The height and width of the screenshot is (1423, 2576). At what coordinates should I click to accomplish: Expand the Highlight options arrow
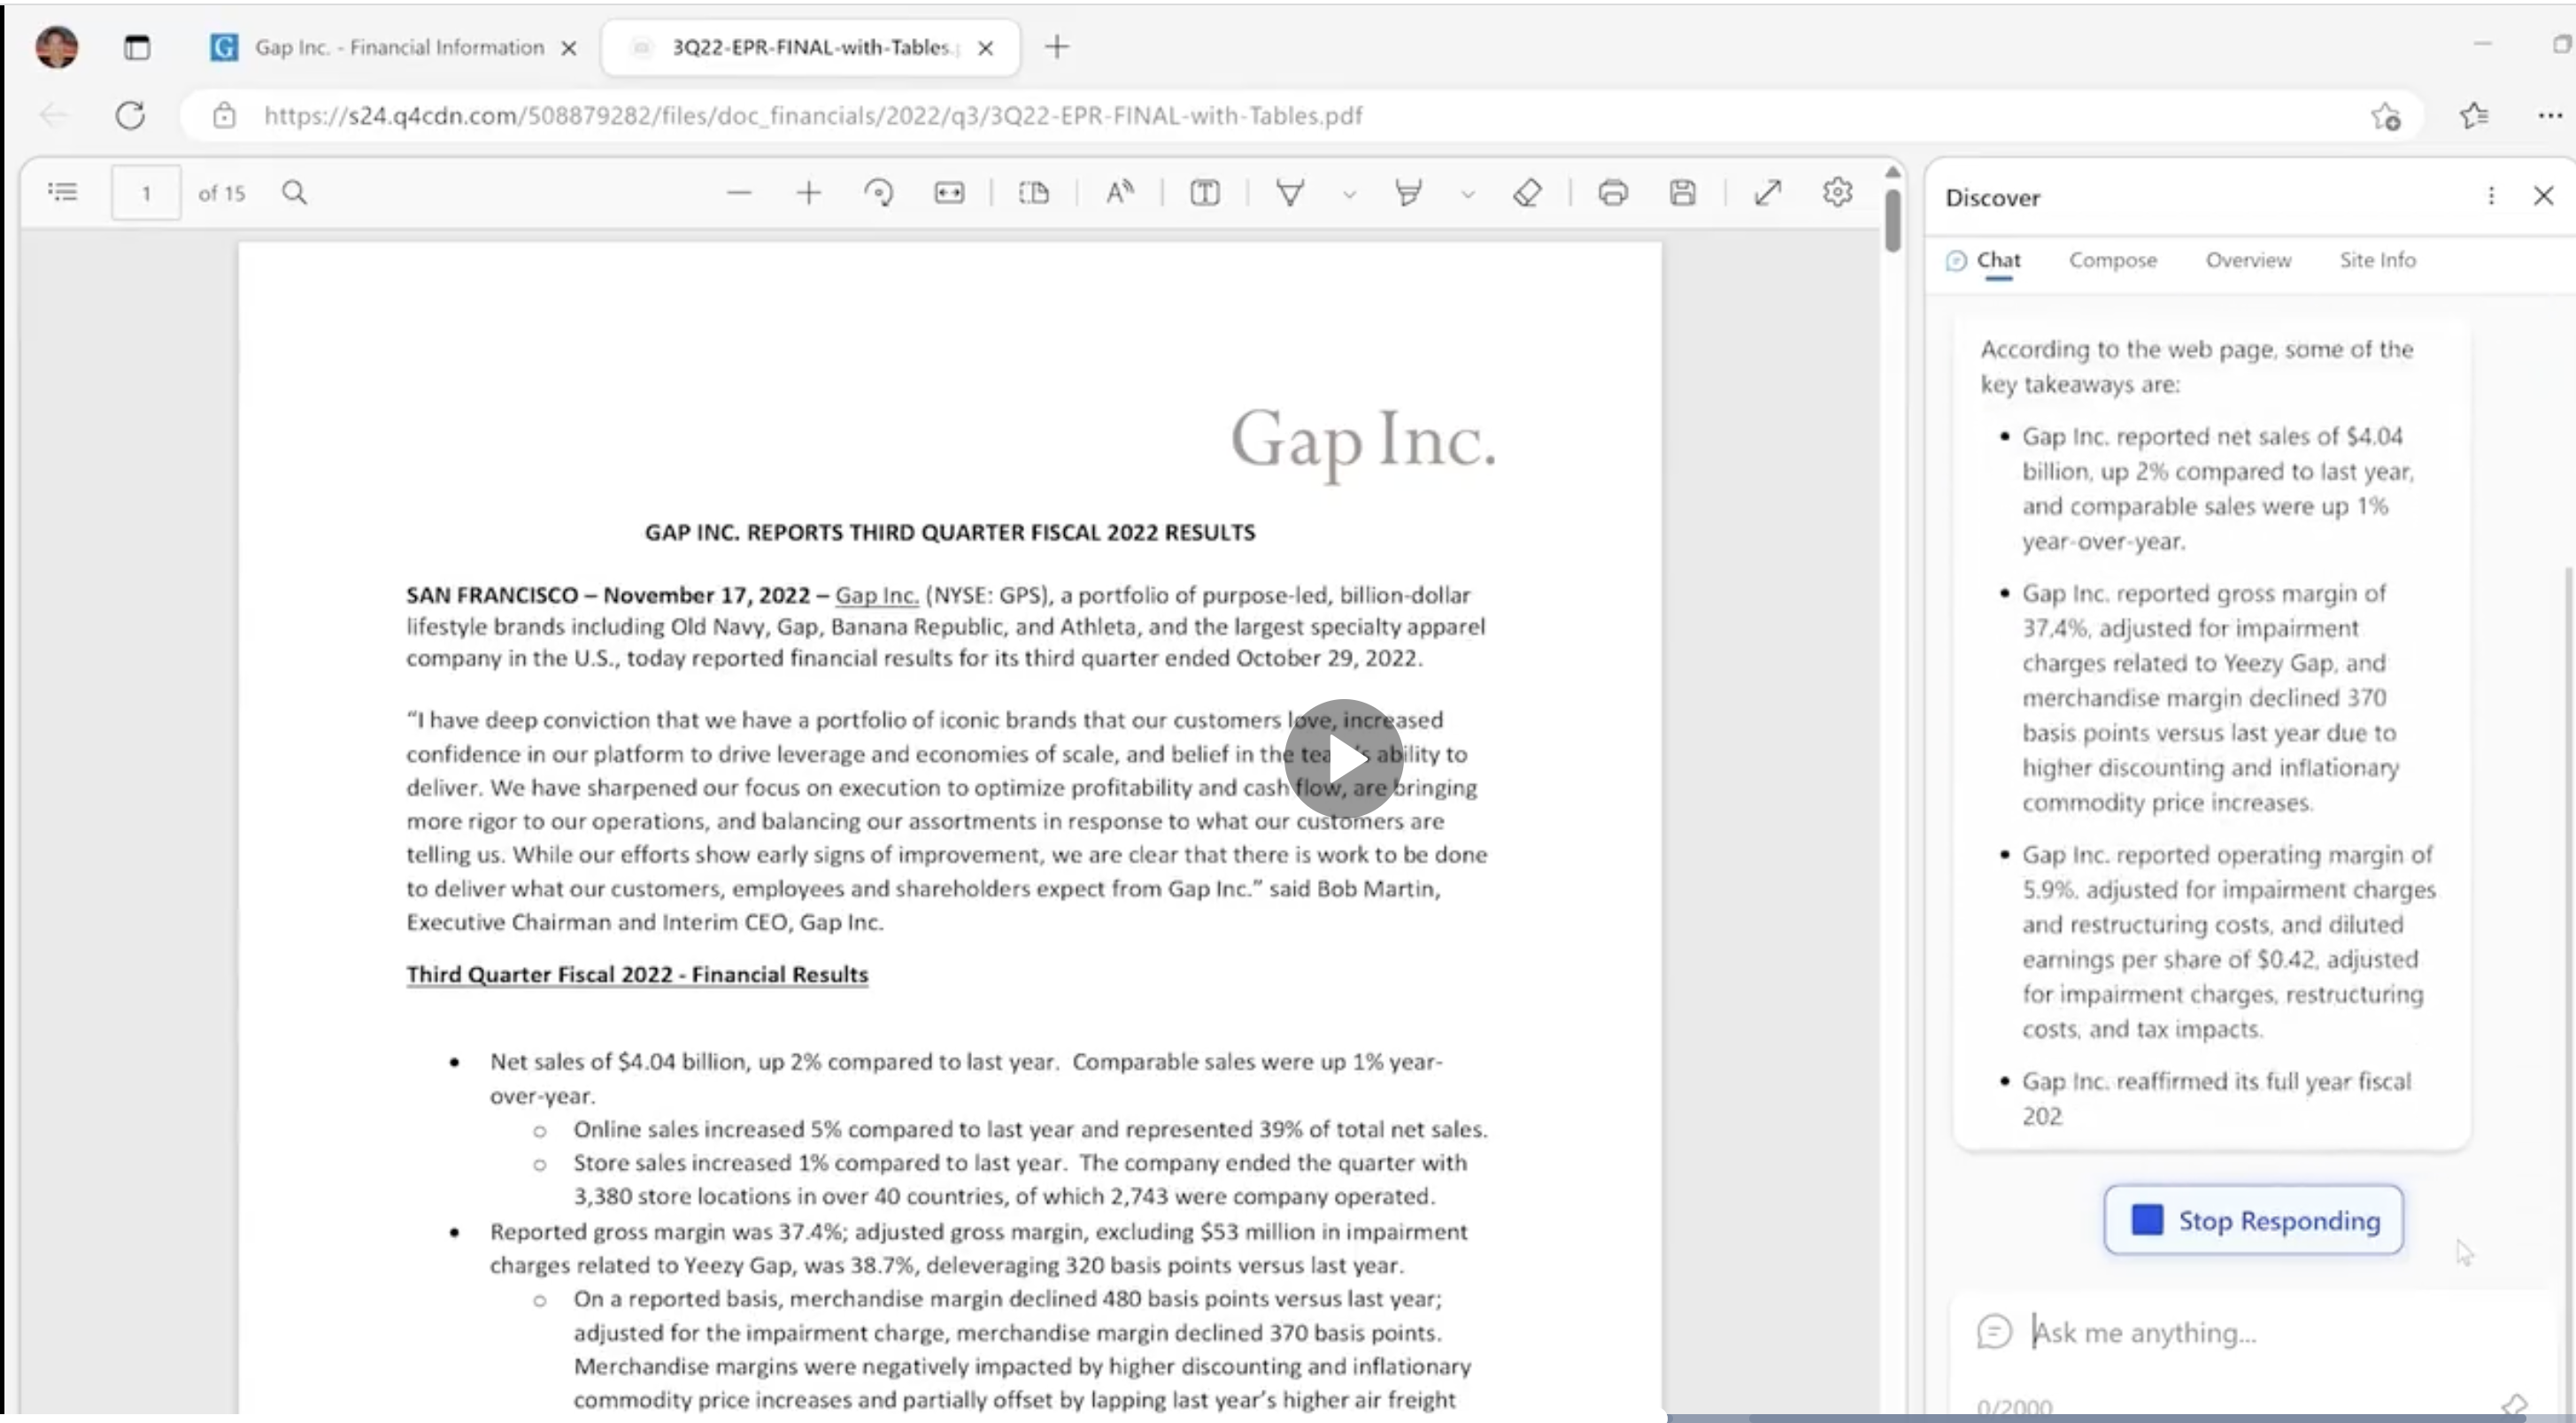tap(1468, 194)
